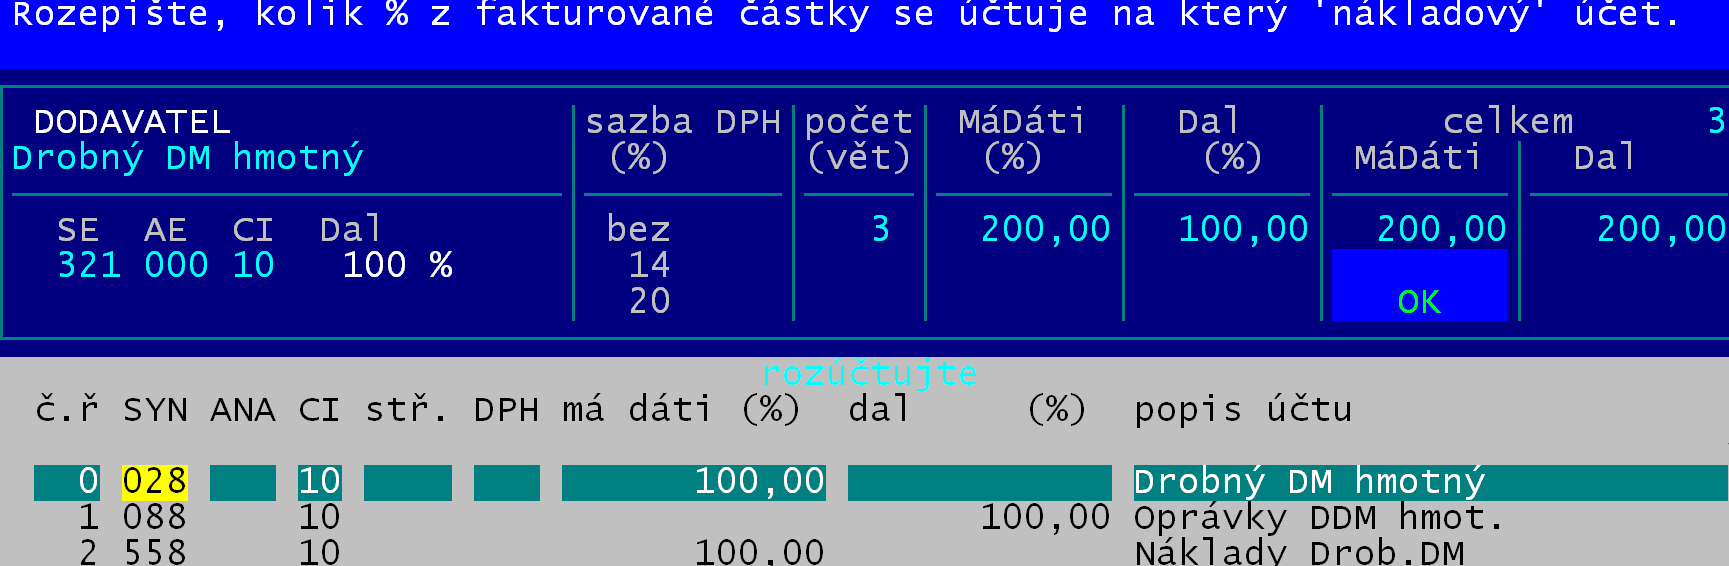Click AE value 000
Screen dimensions: 1729x566
click(176, 266)
